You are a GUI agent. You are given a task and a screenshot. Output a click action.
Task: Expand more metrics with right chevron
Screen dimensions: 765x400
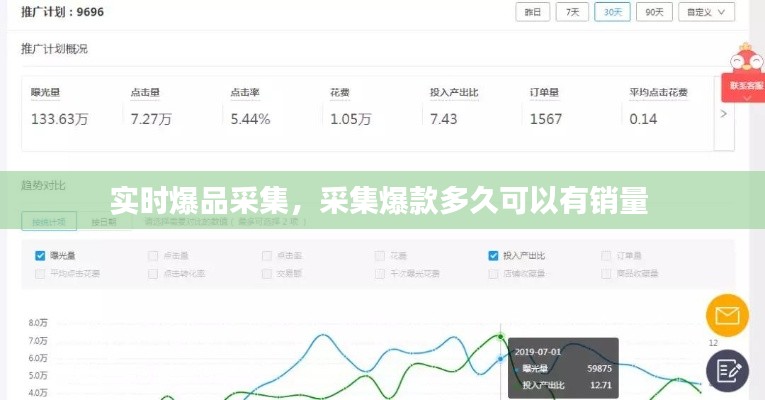pyautogui.click(x=724, y=114)
